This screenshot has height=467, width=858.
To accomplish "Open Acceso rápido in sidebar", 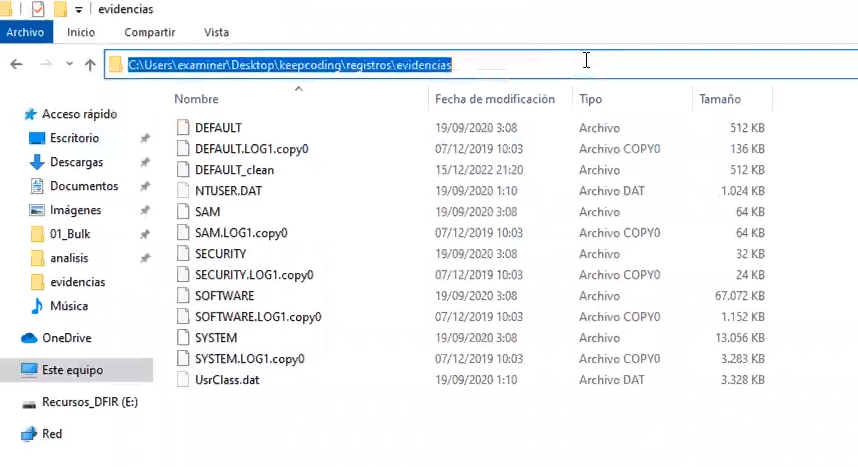I will [79, 114].
